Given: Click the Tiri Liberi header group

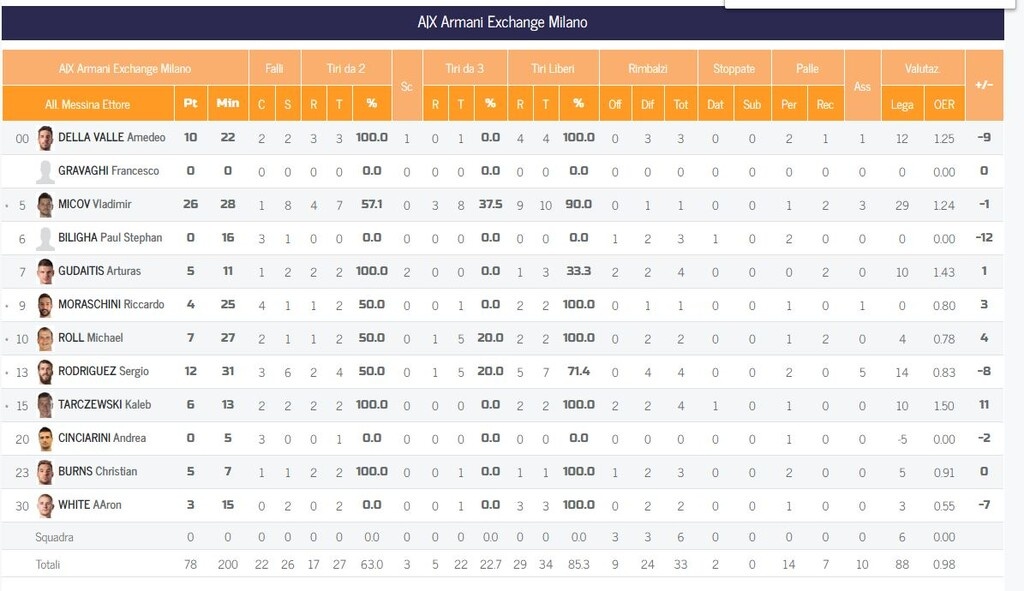Looking at the screenshot, I should point(553,68).
